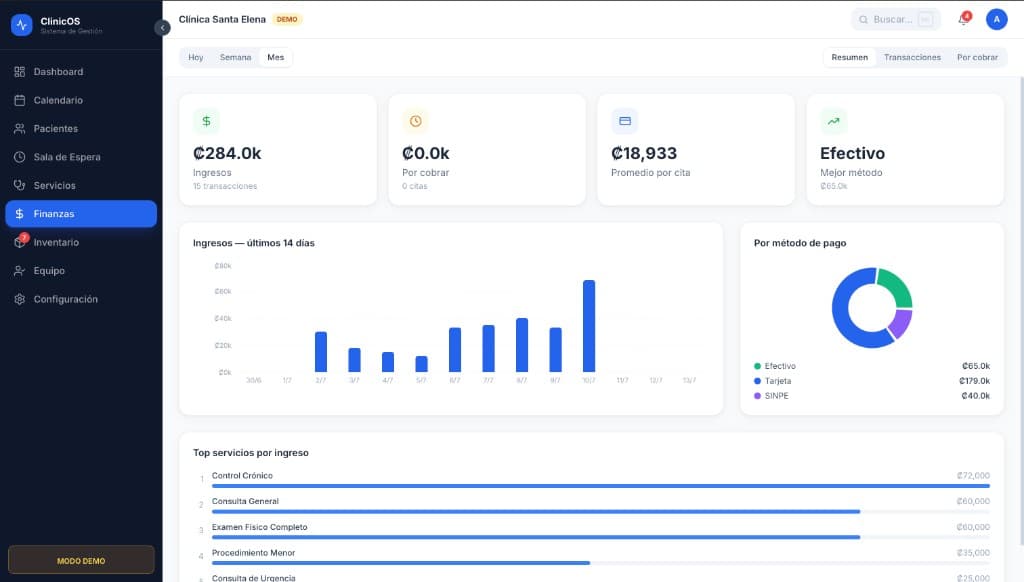This screenshot has height=582, width=1024.
Task: Select the Mes period option
Action: click(276, 57)
